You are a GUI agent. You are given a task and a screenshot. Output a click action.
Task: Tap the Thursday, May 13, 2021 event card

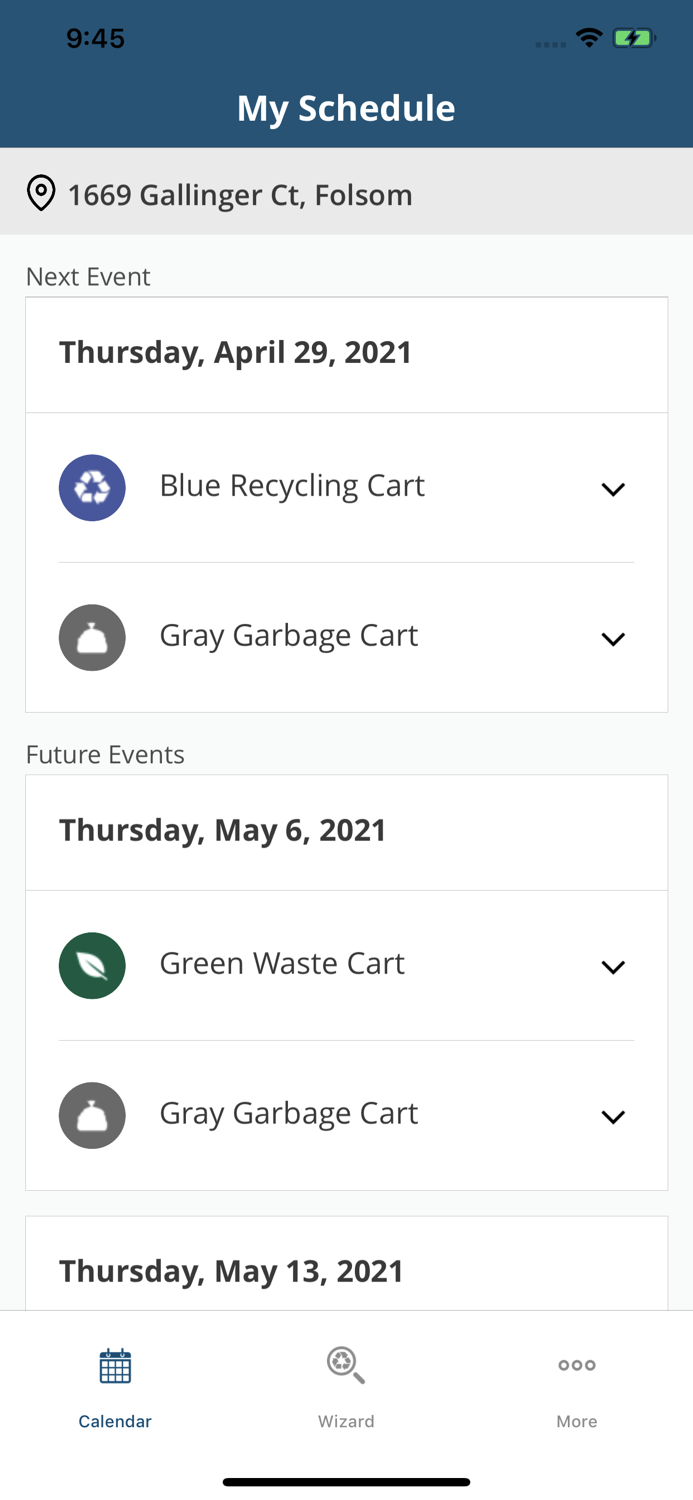[x=232, y=1270]
